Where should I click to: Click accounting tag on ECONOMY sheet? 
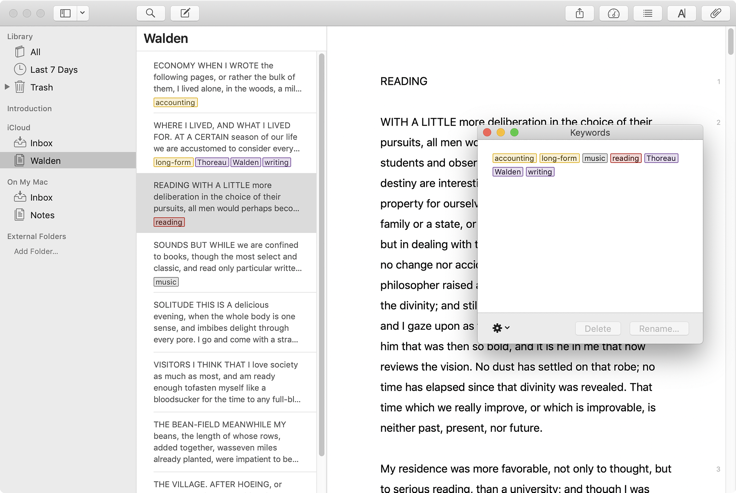point(175,102)
